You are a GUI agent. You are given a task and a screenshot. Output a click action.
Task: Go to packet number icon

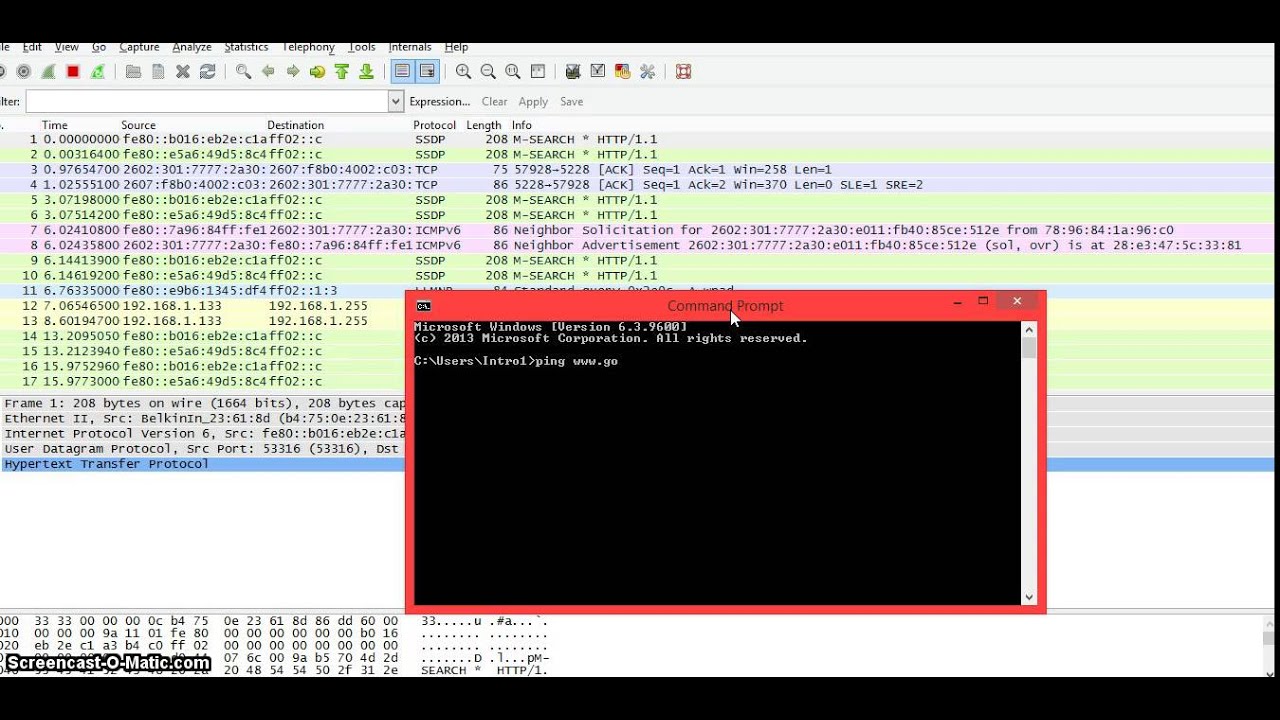[x=317, y=71]
